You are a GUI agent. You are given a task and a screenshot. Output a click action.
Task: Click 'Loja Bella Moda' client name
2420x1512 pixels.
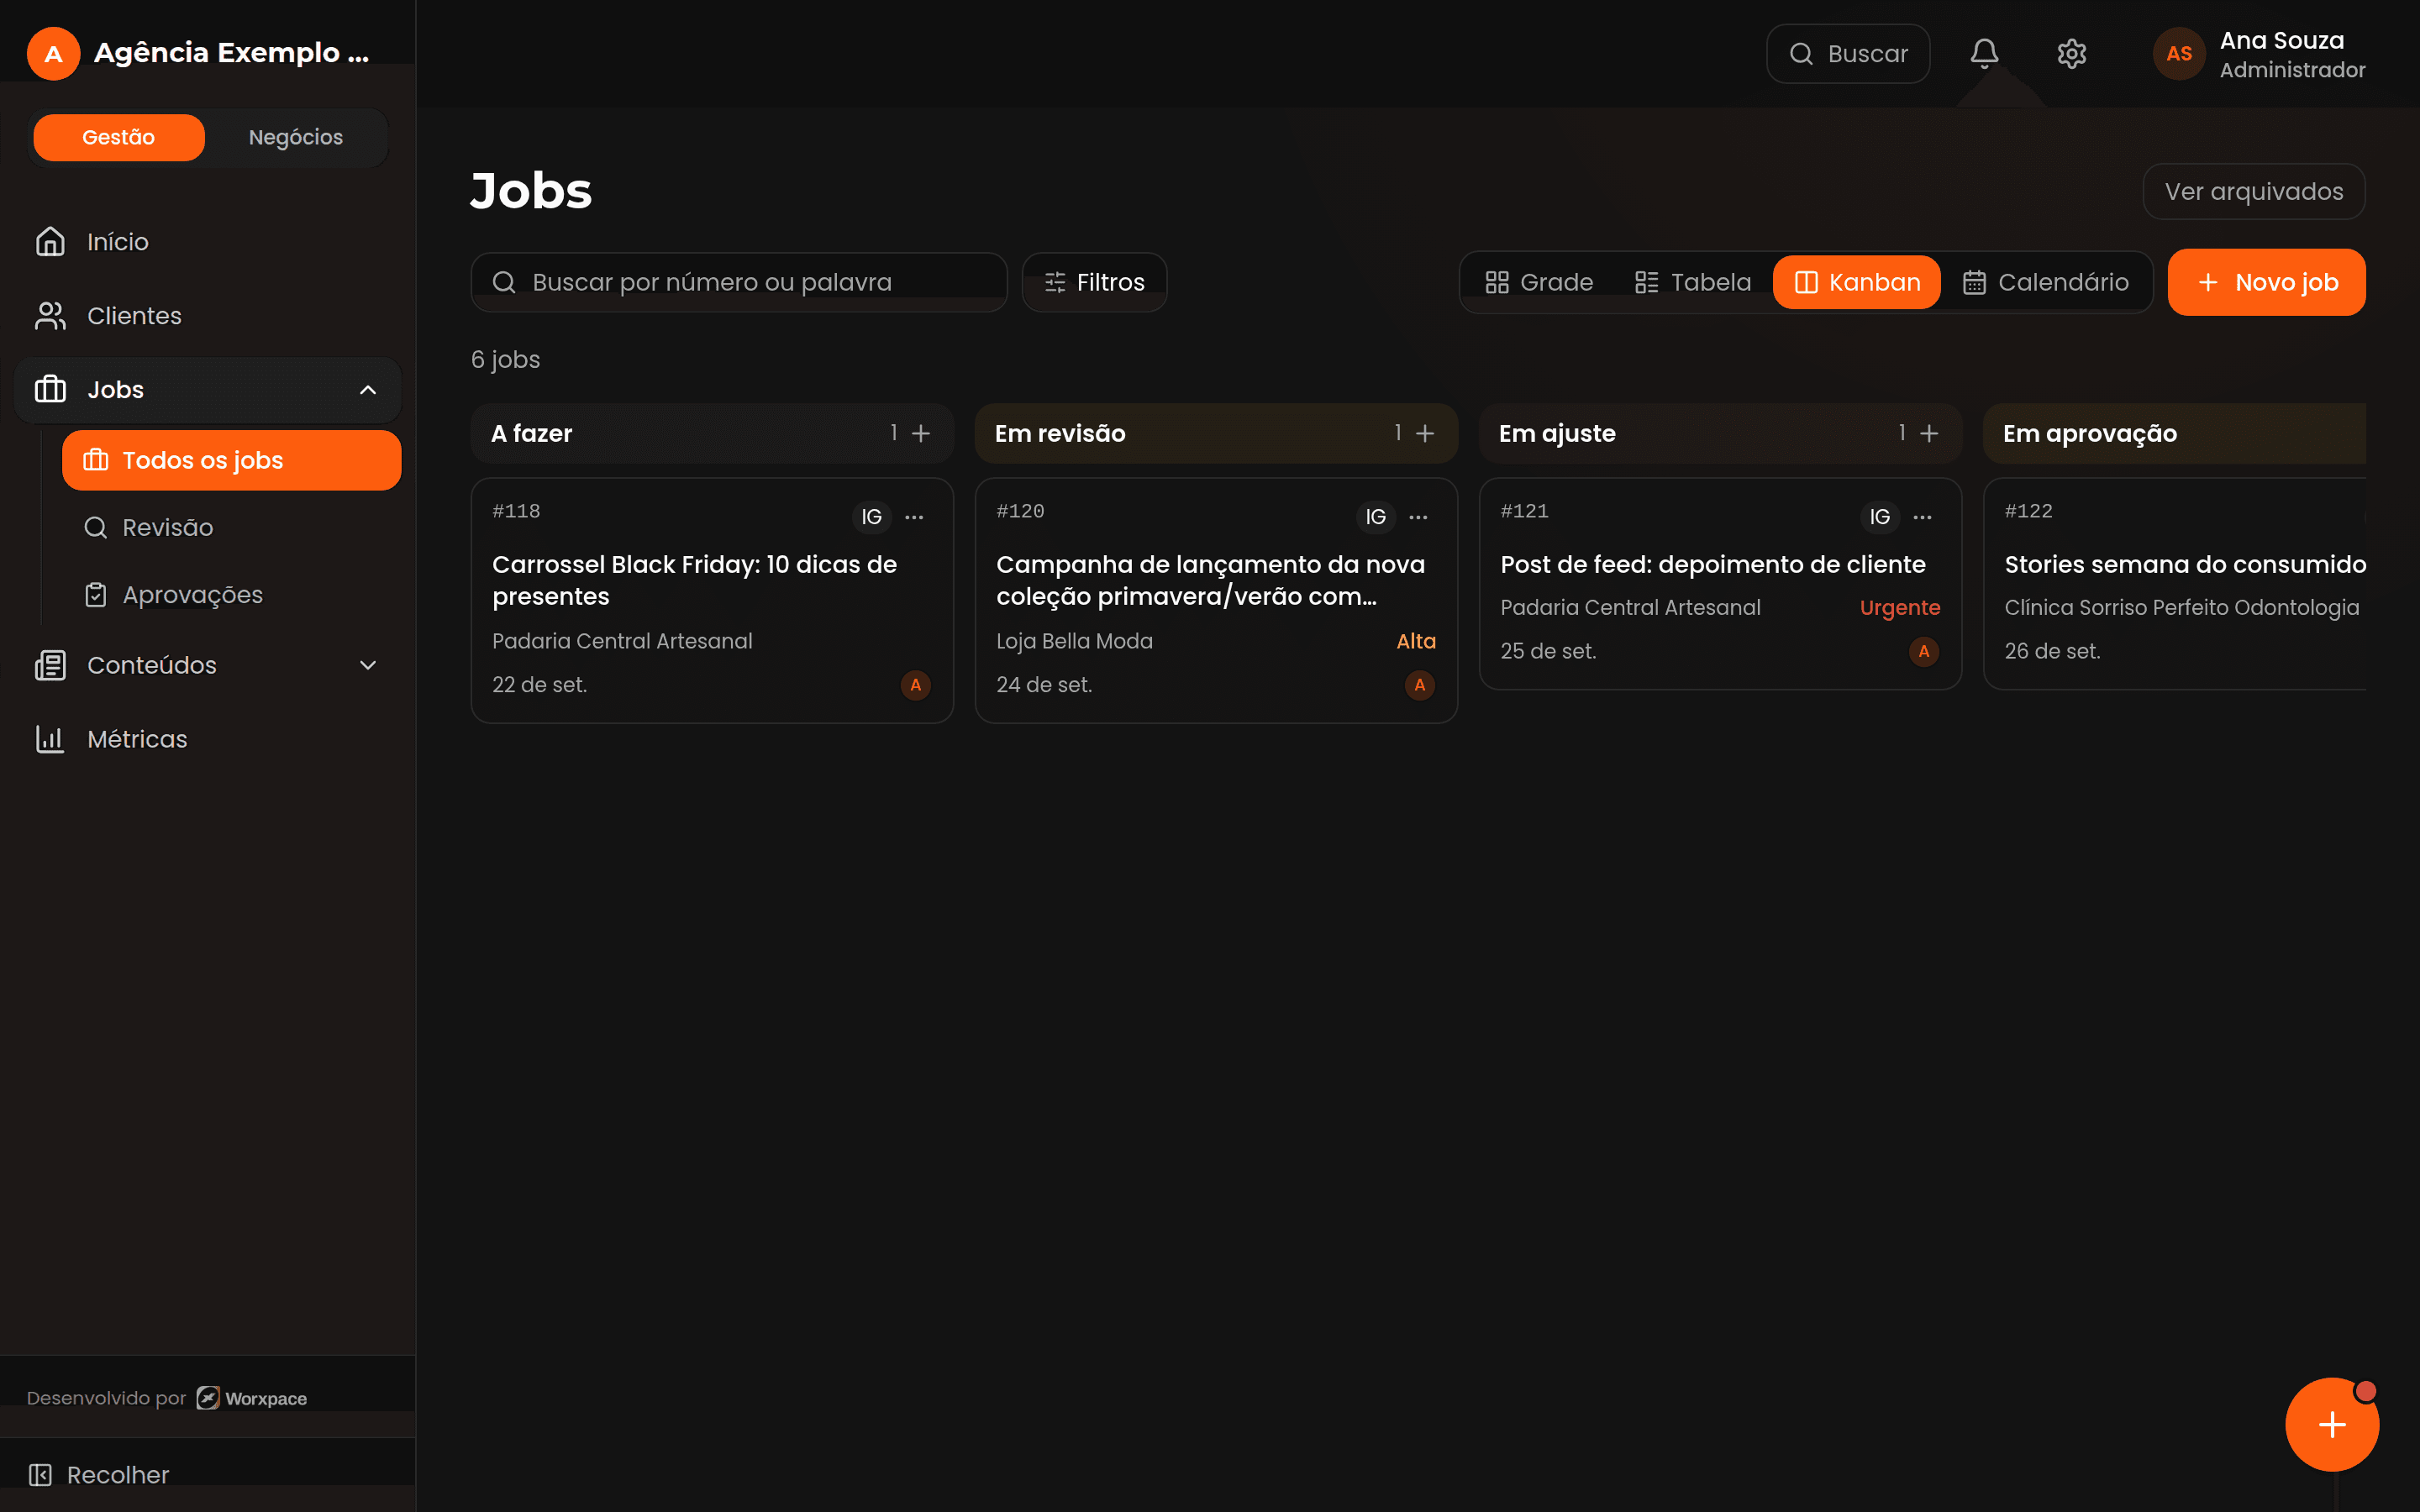[x=1074, y=642]
